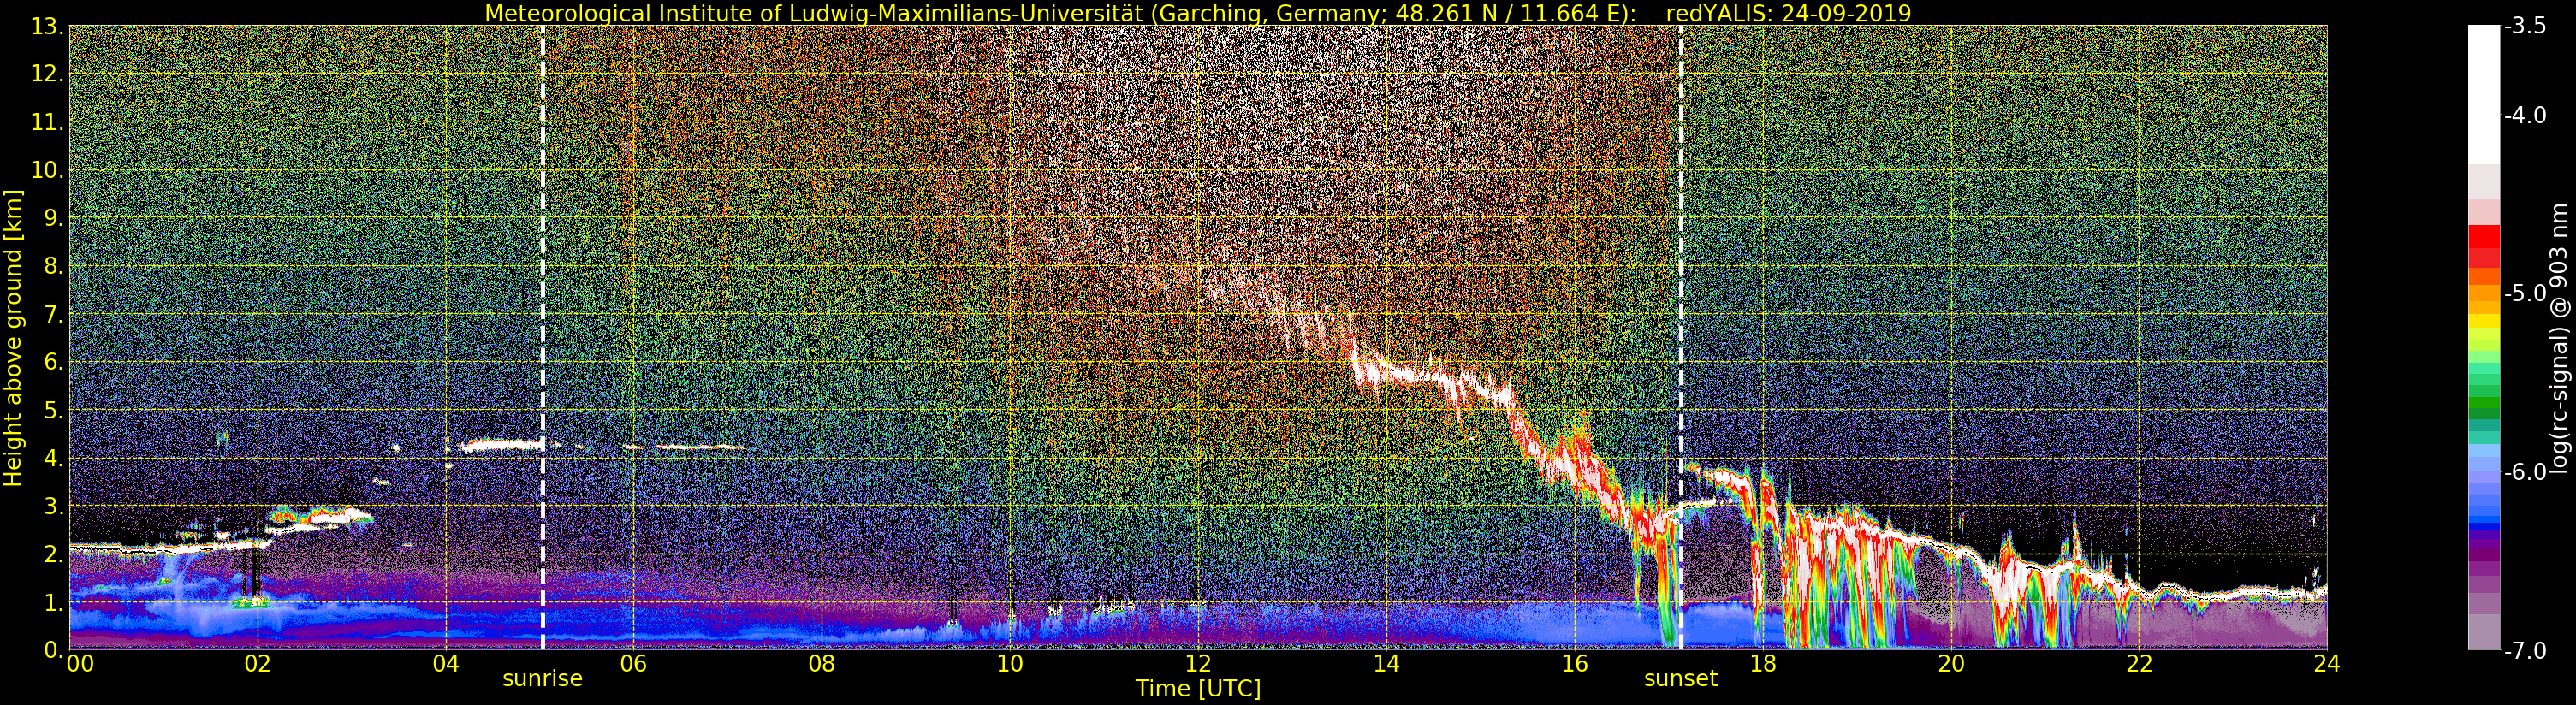Screen dimensions: 2576x705
Task: Click the "00" time axis tick label
Action: point(80,663)
